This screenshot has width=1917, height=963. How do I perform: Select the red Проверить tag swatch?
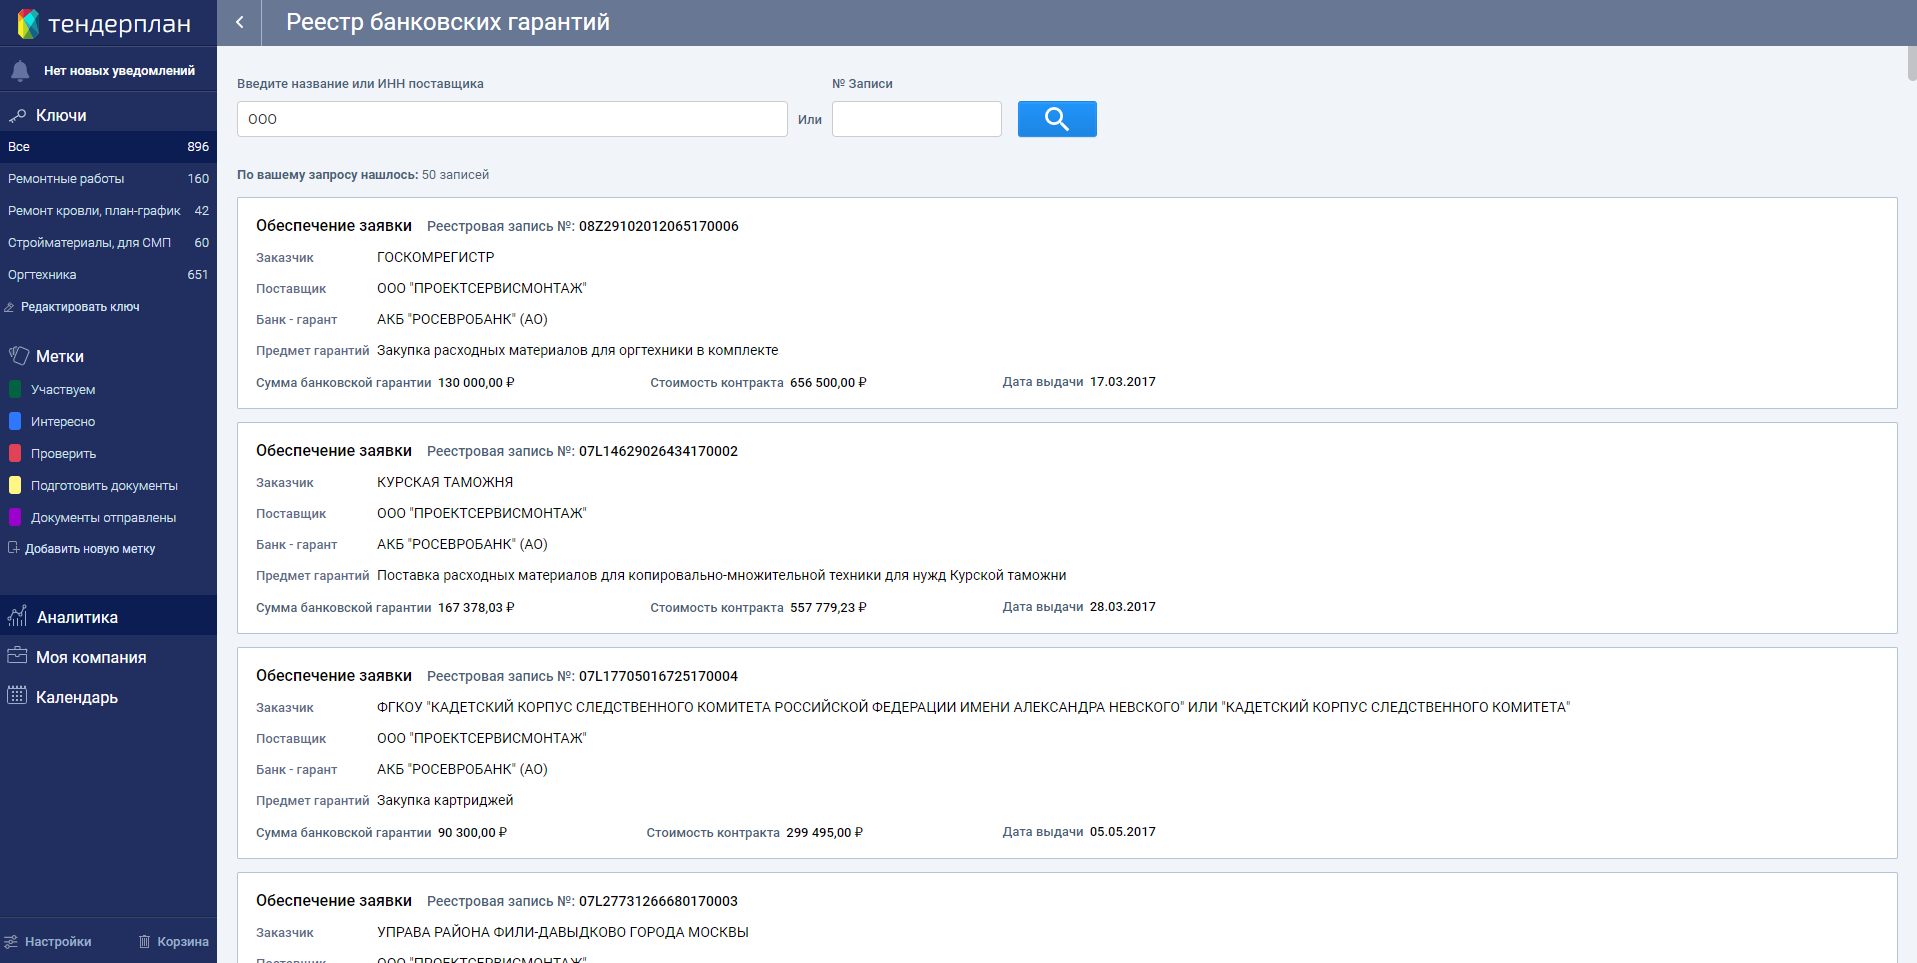point(15,453)
